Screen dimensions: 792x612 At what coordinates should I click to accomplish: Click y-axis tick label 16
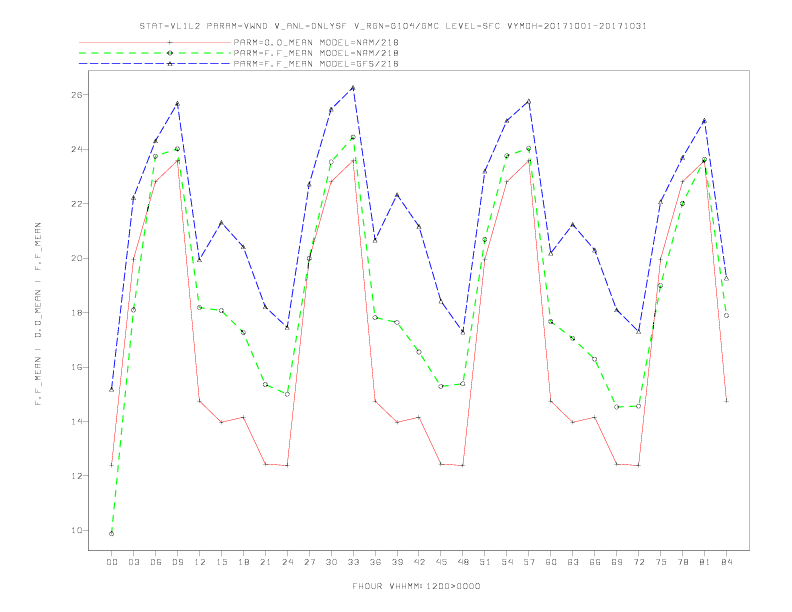(x=77, y=368)
